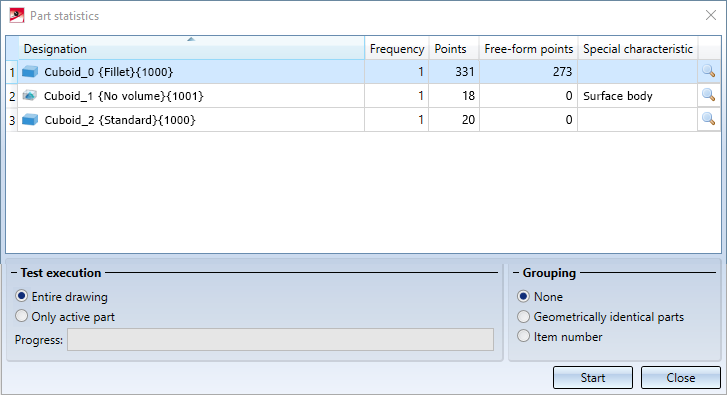Click the Progress bar field
Viewport: 727px width, 395px height.
coord(281,339)
